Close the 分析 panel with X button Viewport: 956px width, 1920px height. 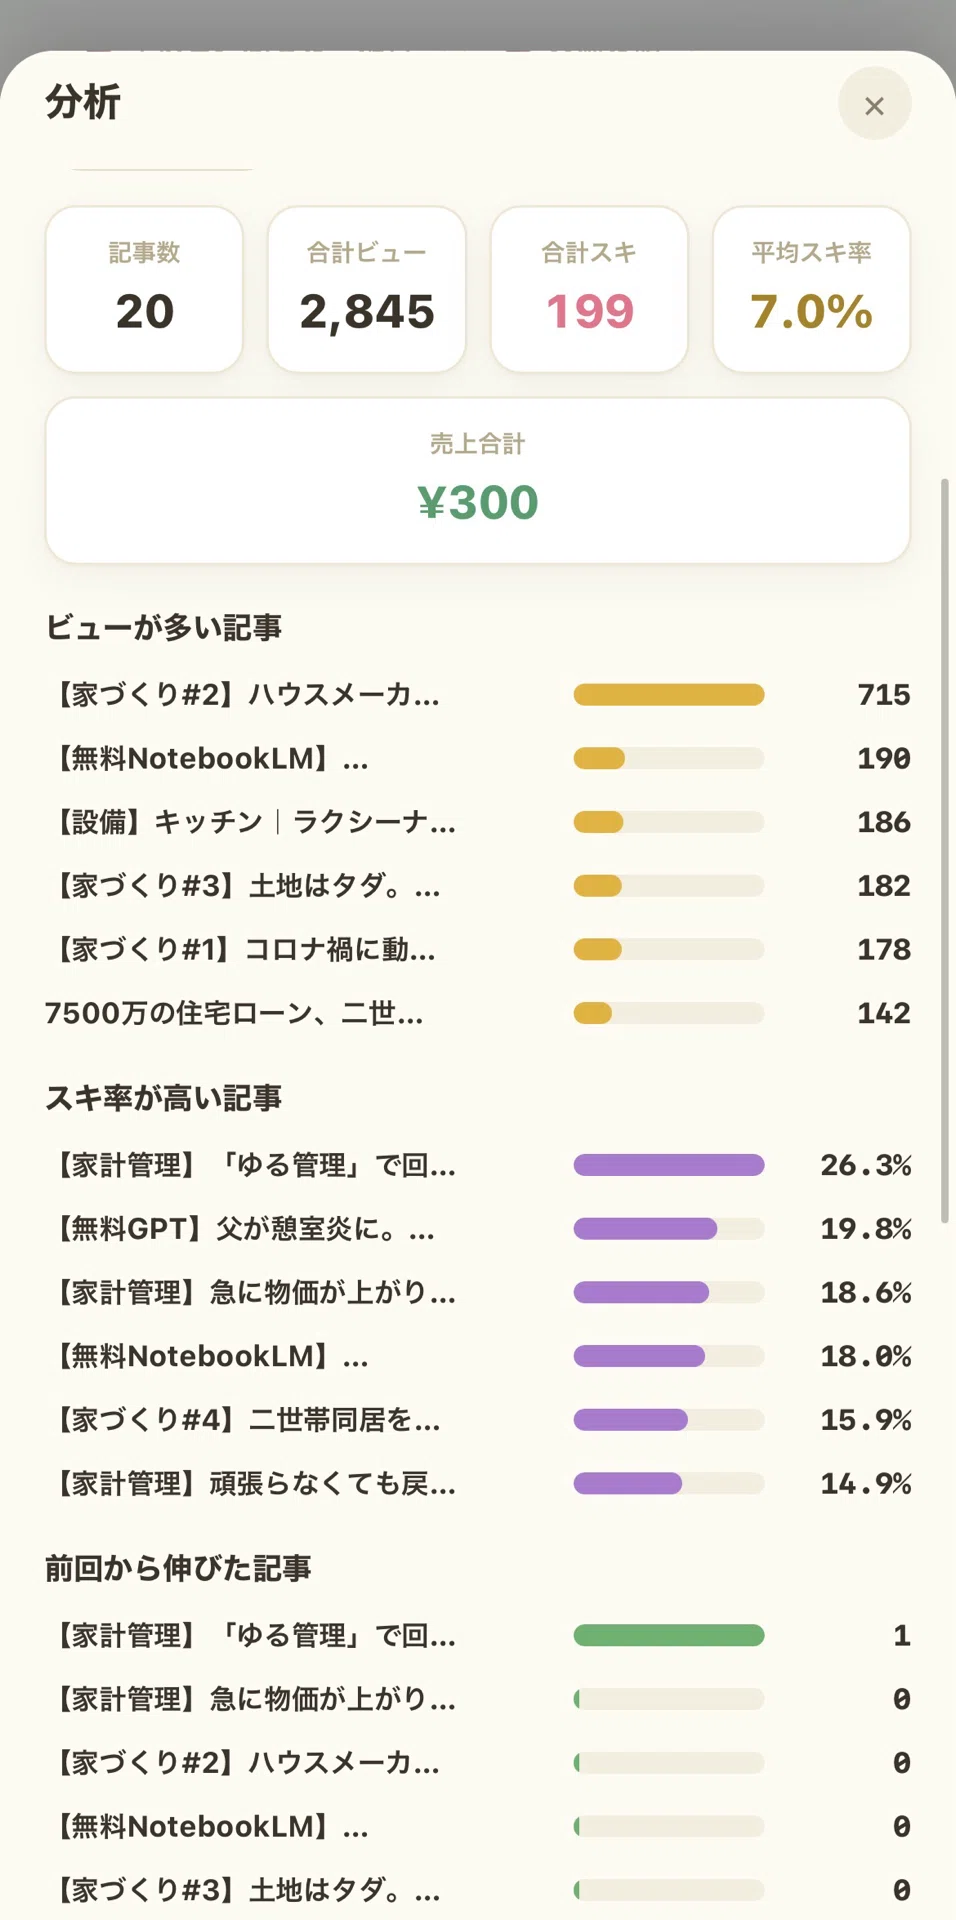tap(874, 105)
